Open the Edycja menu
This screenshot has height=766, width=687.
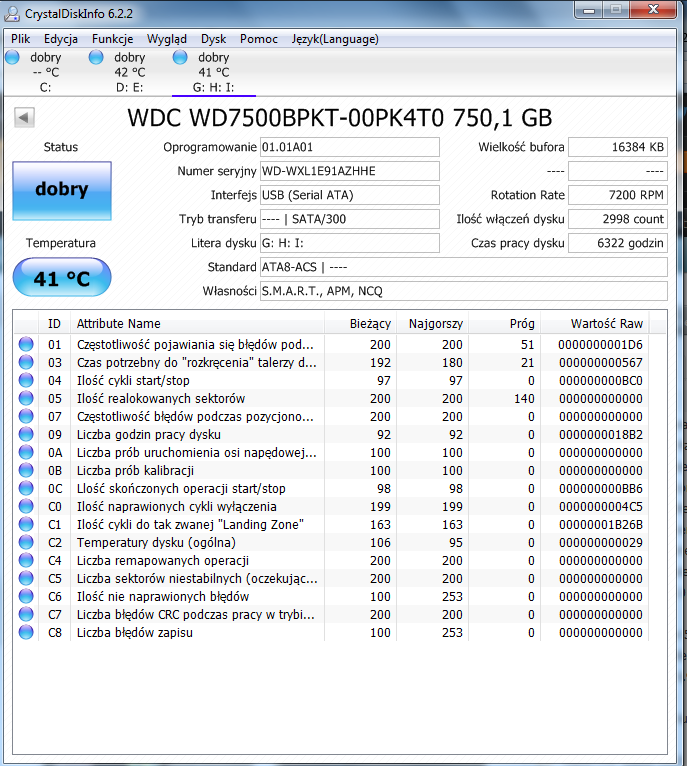click(61, 39)
